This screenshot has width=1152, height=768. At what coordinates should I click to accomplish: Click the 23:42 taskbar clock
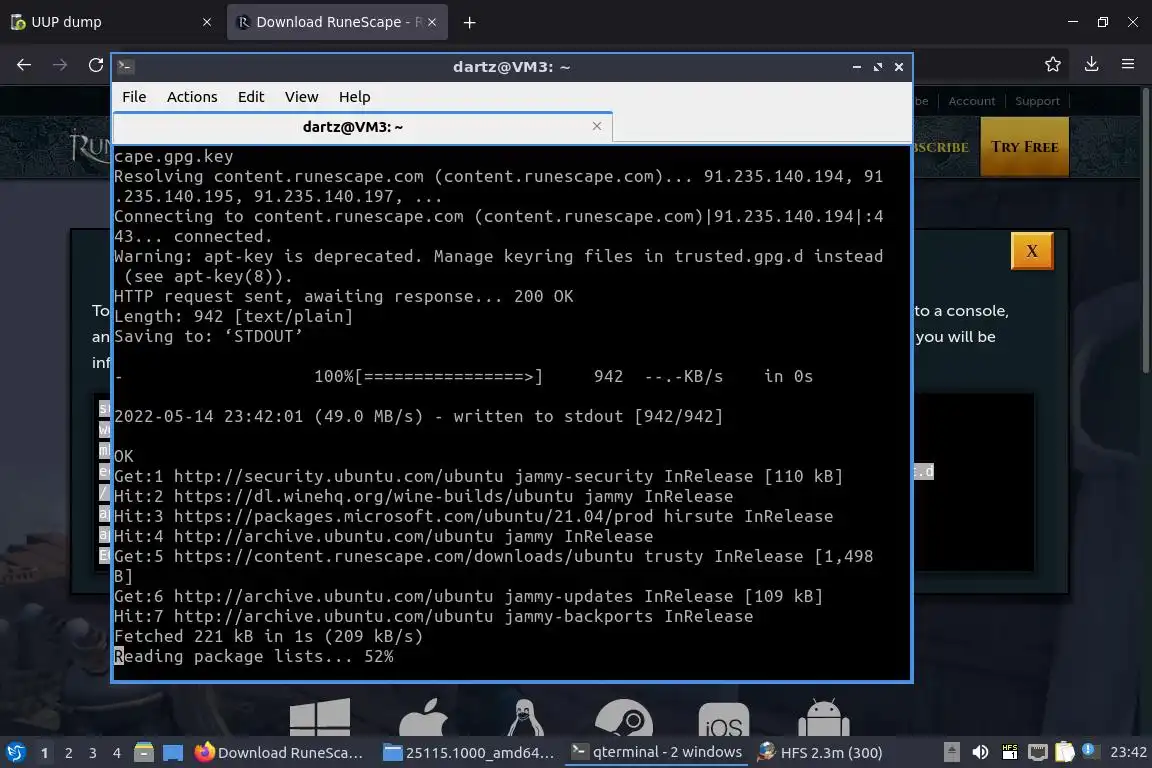pos(1128,752)
